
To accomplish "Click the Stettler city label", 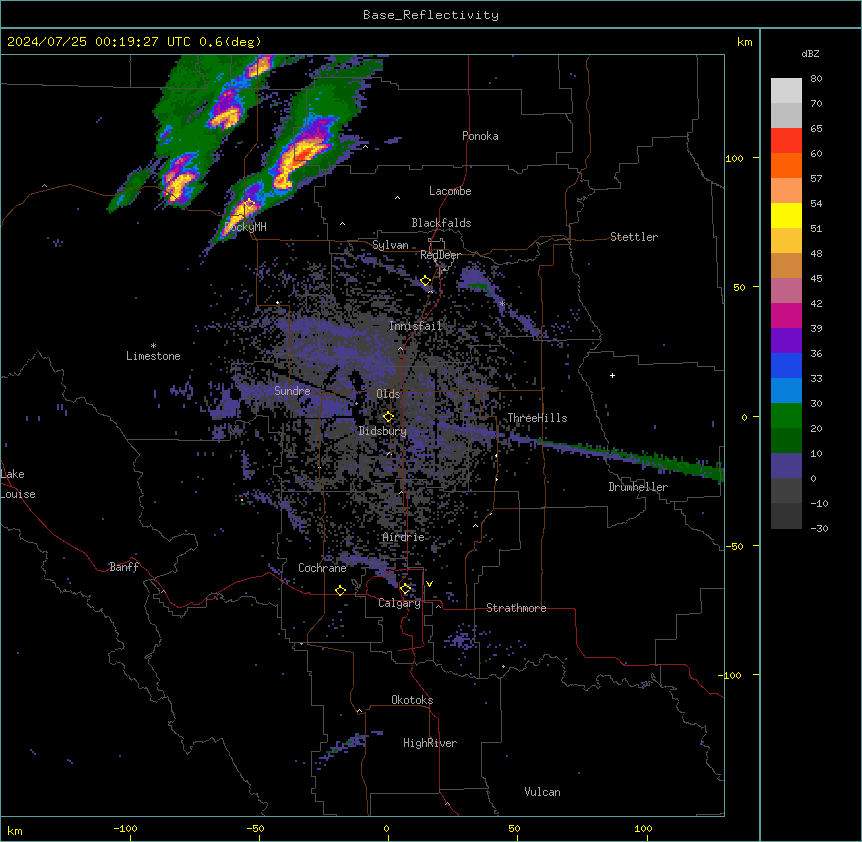I will pyautogui.click(x=634, y=237).
